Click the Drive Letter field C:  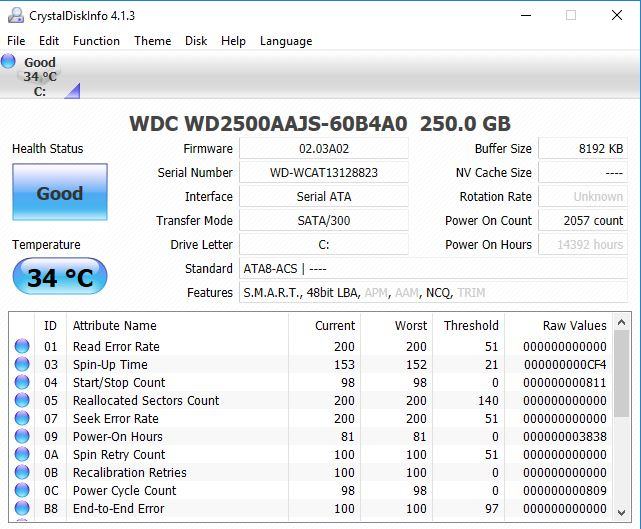324,245
